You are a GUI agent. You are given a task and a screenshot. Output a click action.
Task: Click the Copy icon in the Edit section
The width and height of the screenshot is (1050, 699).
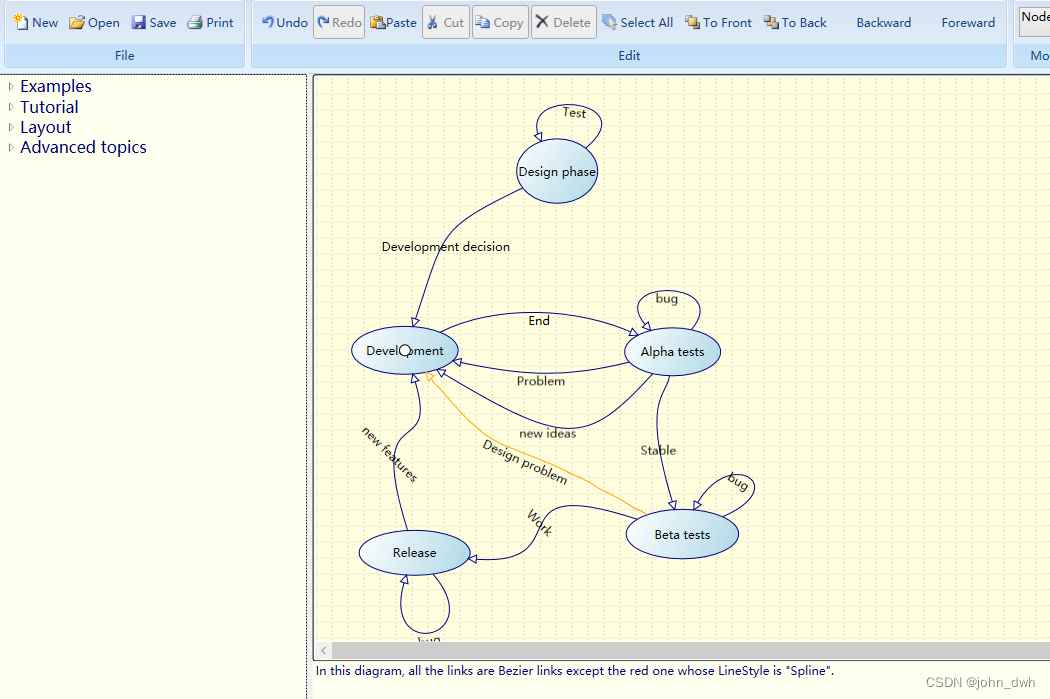pyautogui.click(x=499, y=21)
